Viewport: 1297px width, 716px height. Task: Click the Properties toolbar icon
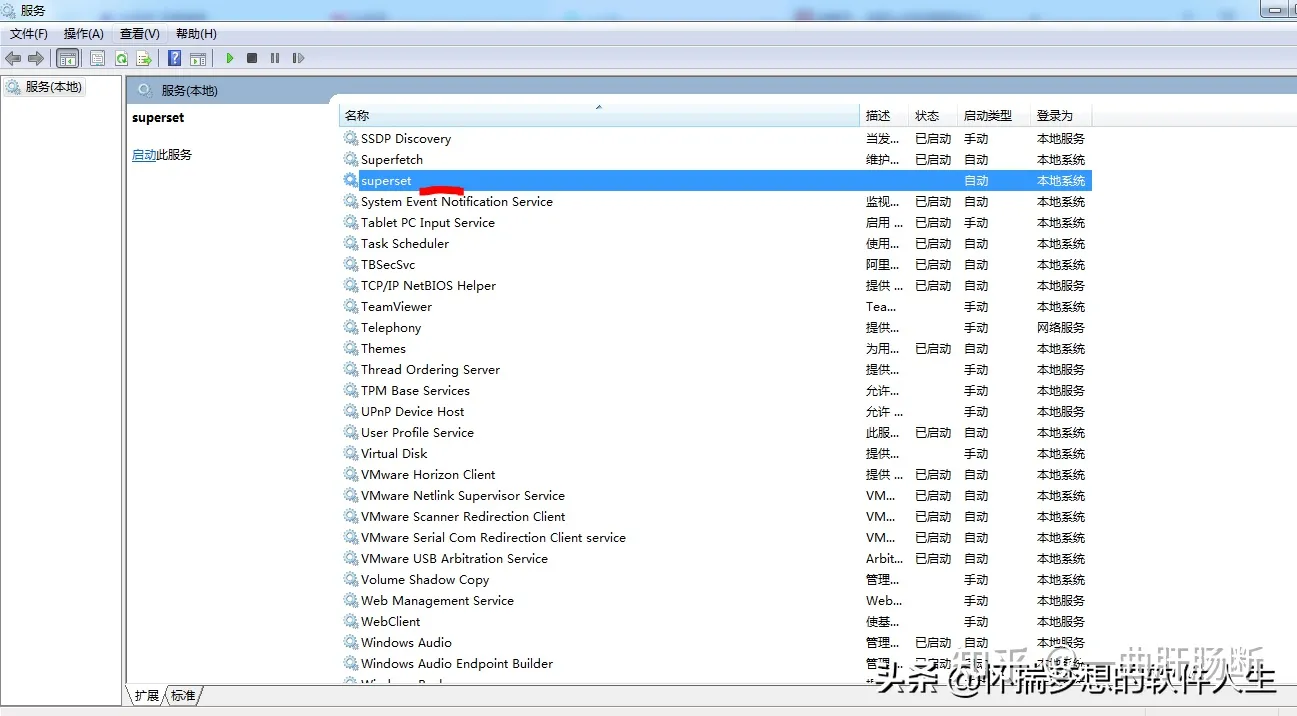coord(97,58)
